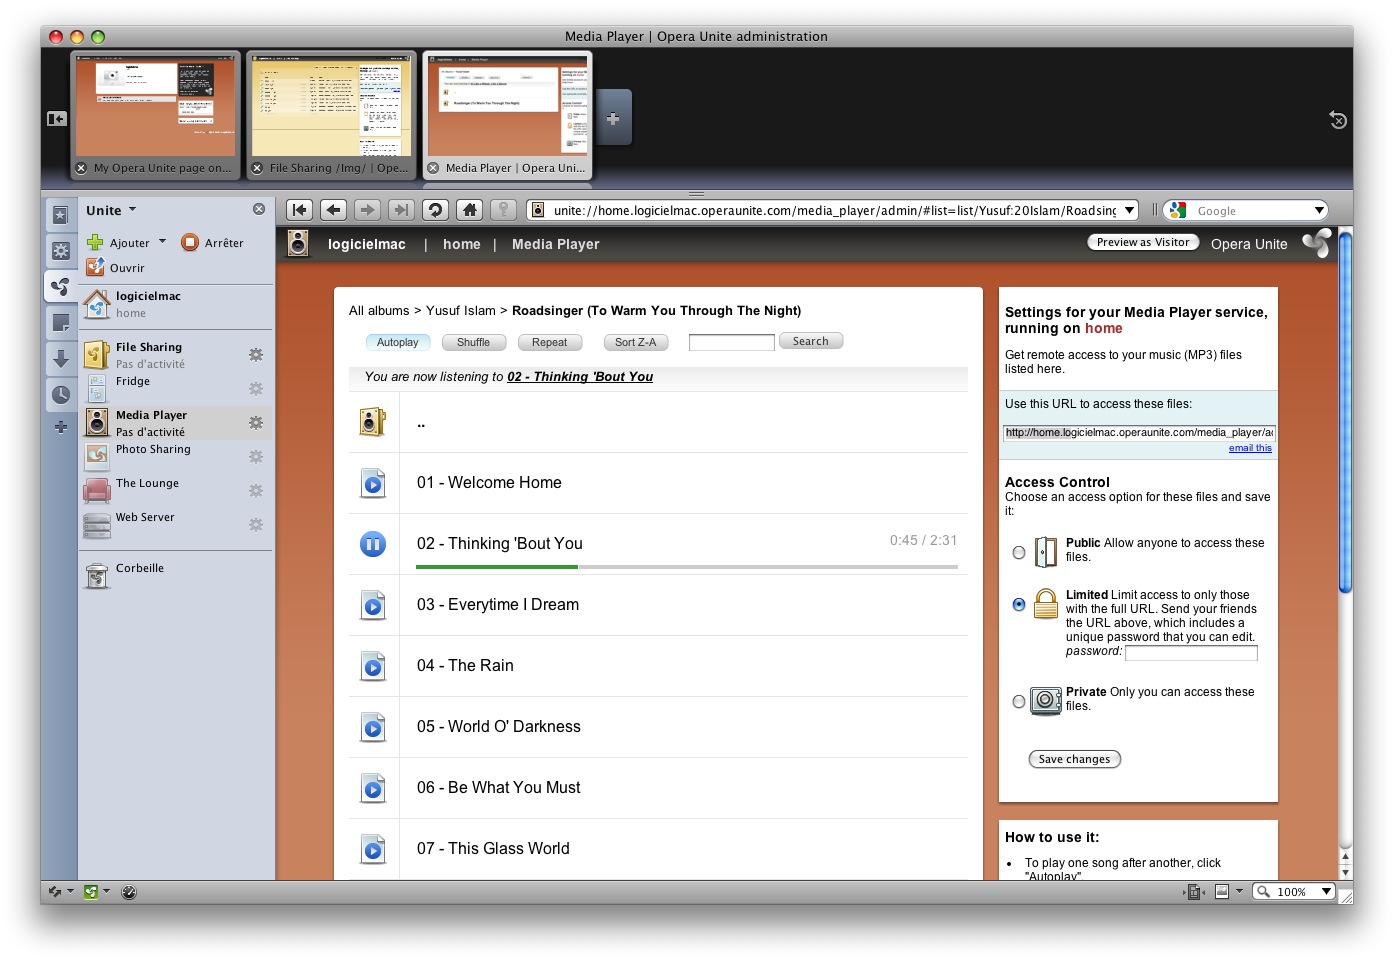1394x960 pixels.
Task: Toggle Repeat mode
Action: [x=549, y=342]
